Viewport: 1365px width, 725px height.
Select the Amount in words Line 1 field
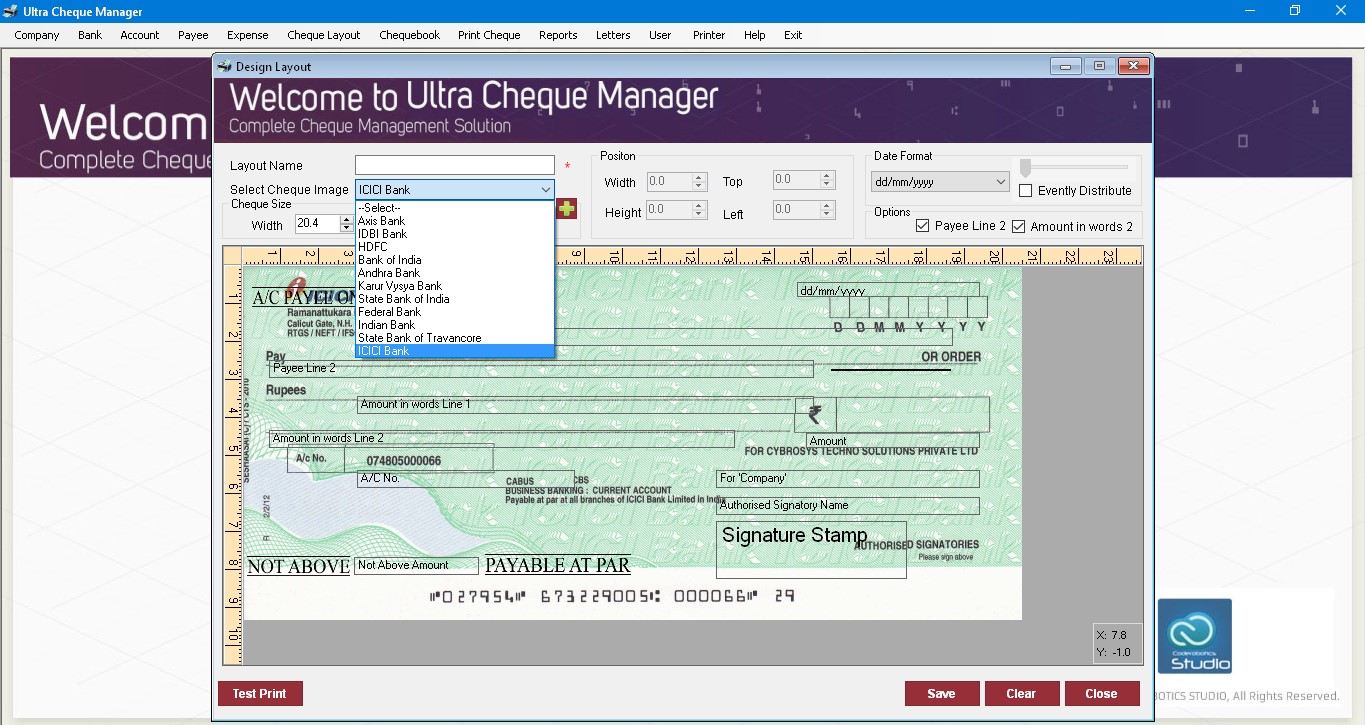[585, 405]
